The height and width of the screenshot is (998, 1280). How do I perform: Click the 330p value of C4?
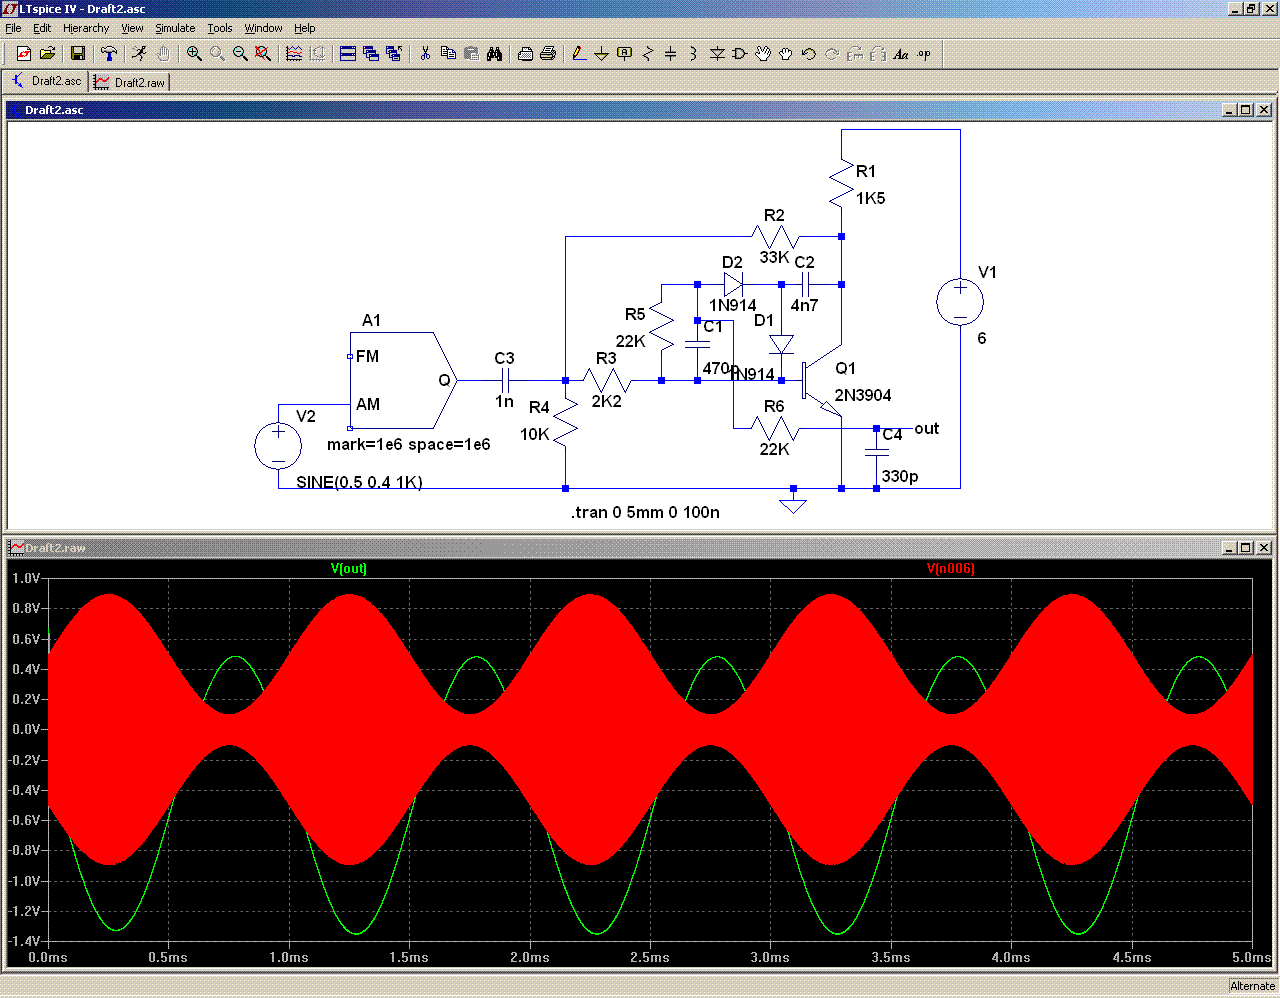[900, 476]
